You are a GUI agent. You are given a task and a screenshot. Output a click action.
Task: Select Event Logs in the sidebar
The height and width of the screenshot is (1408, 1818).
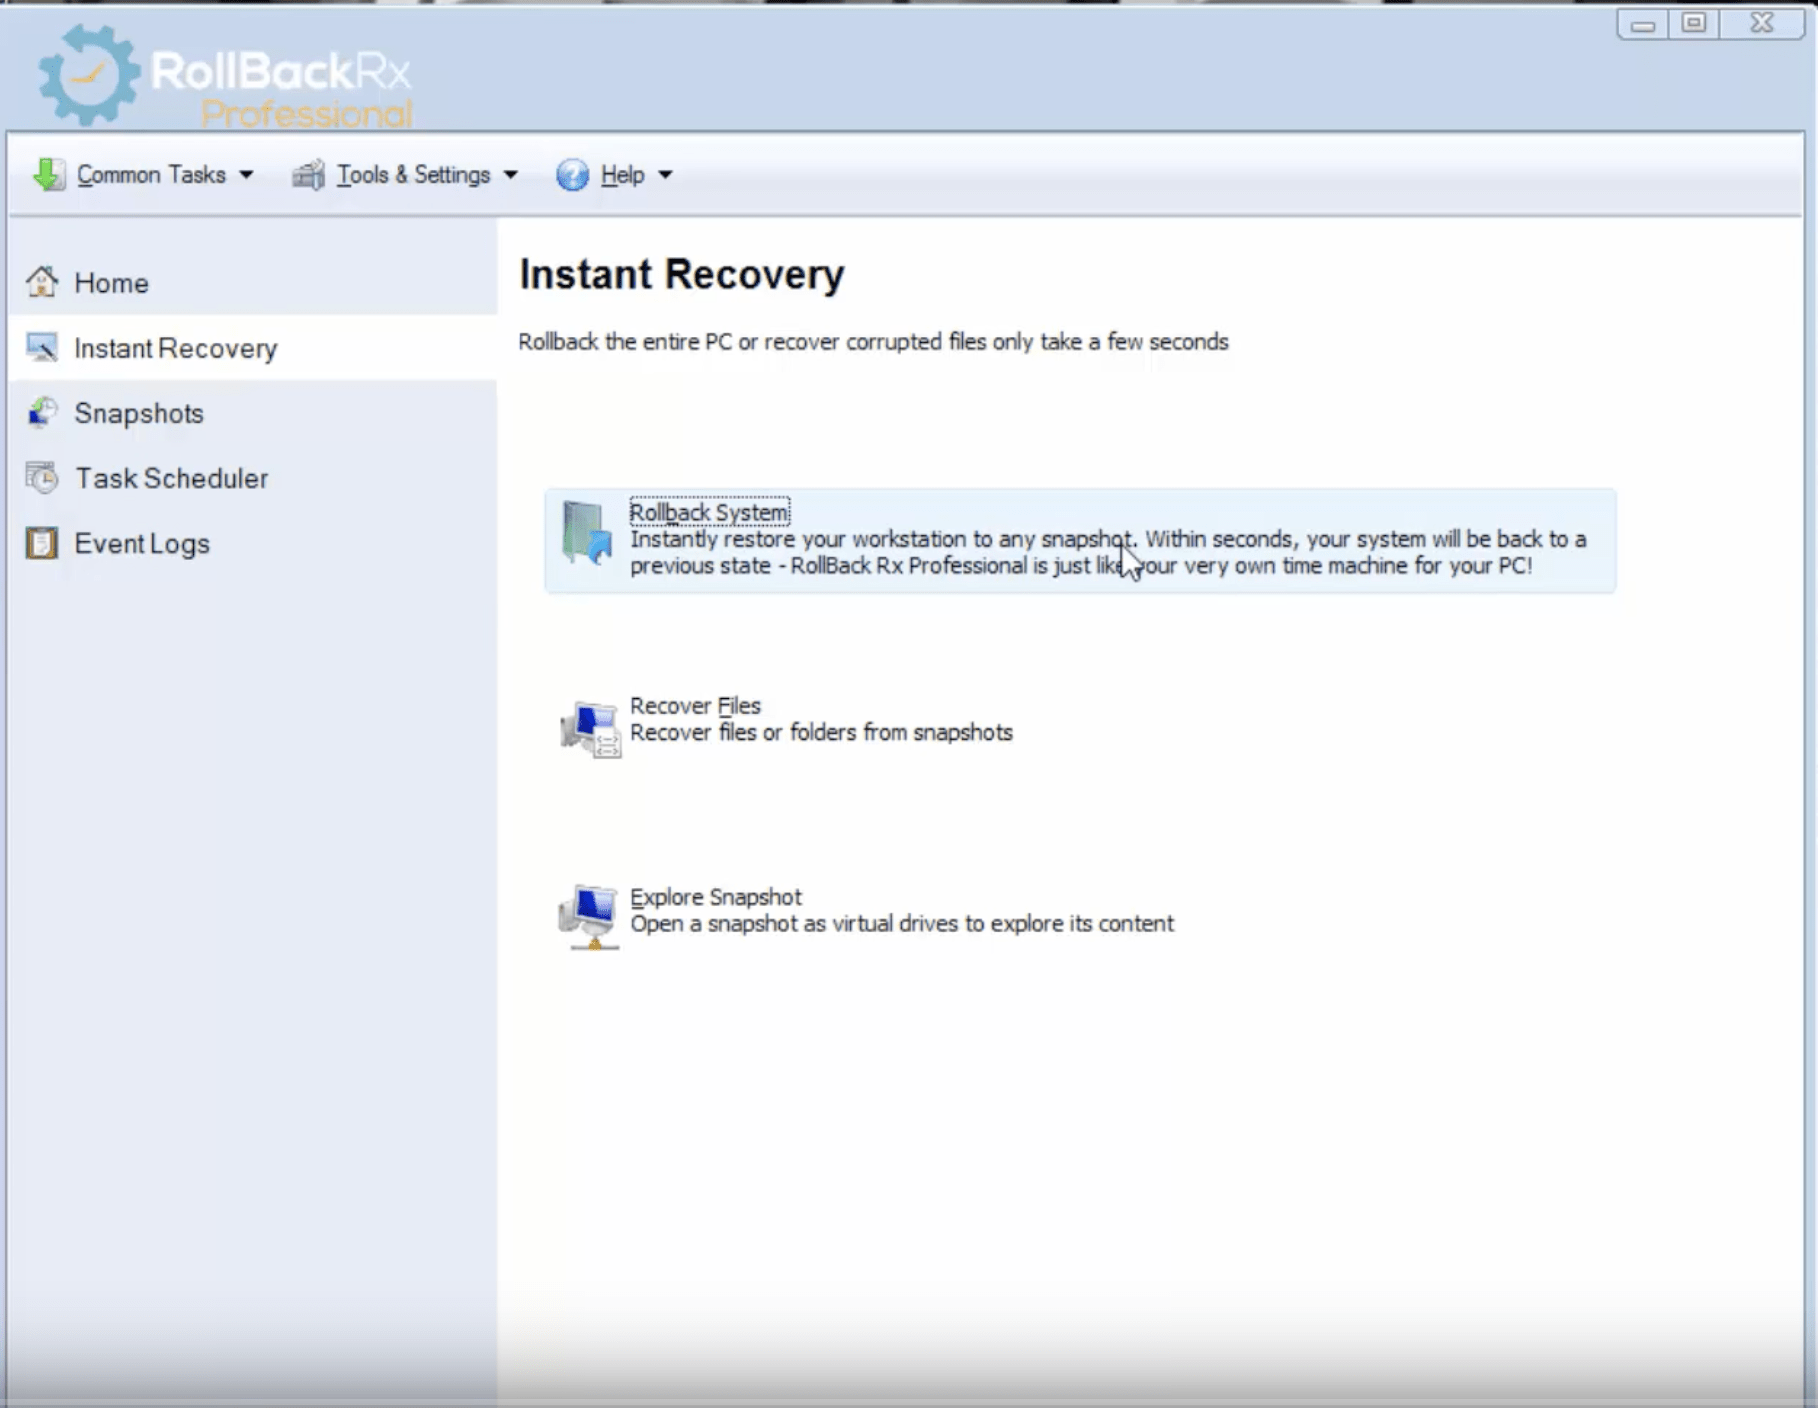click(x=141, y=543)
